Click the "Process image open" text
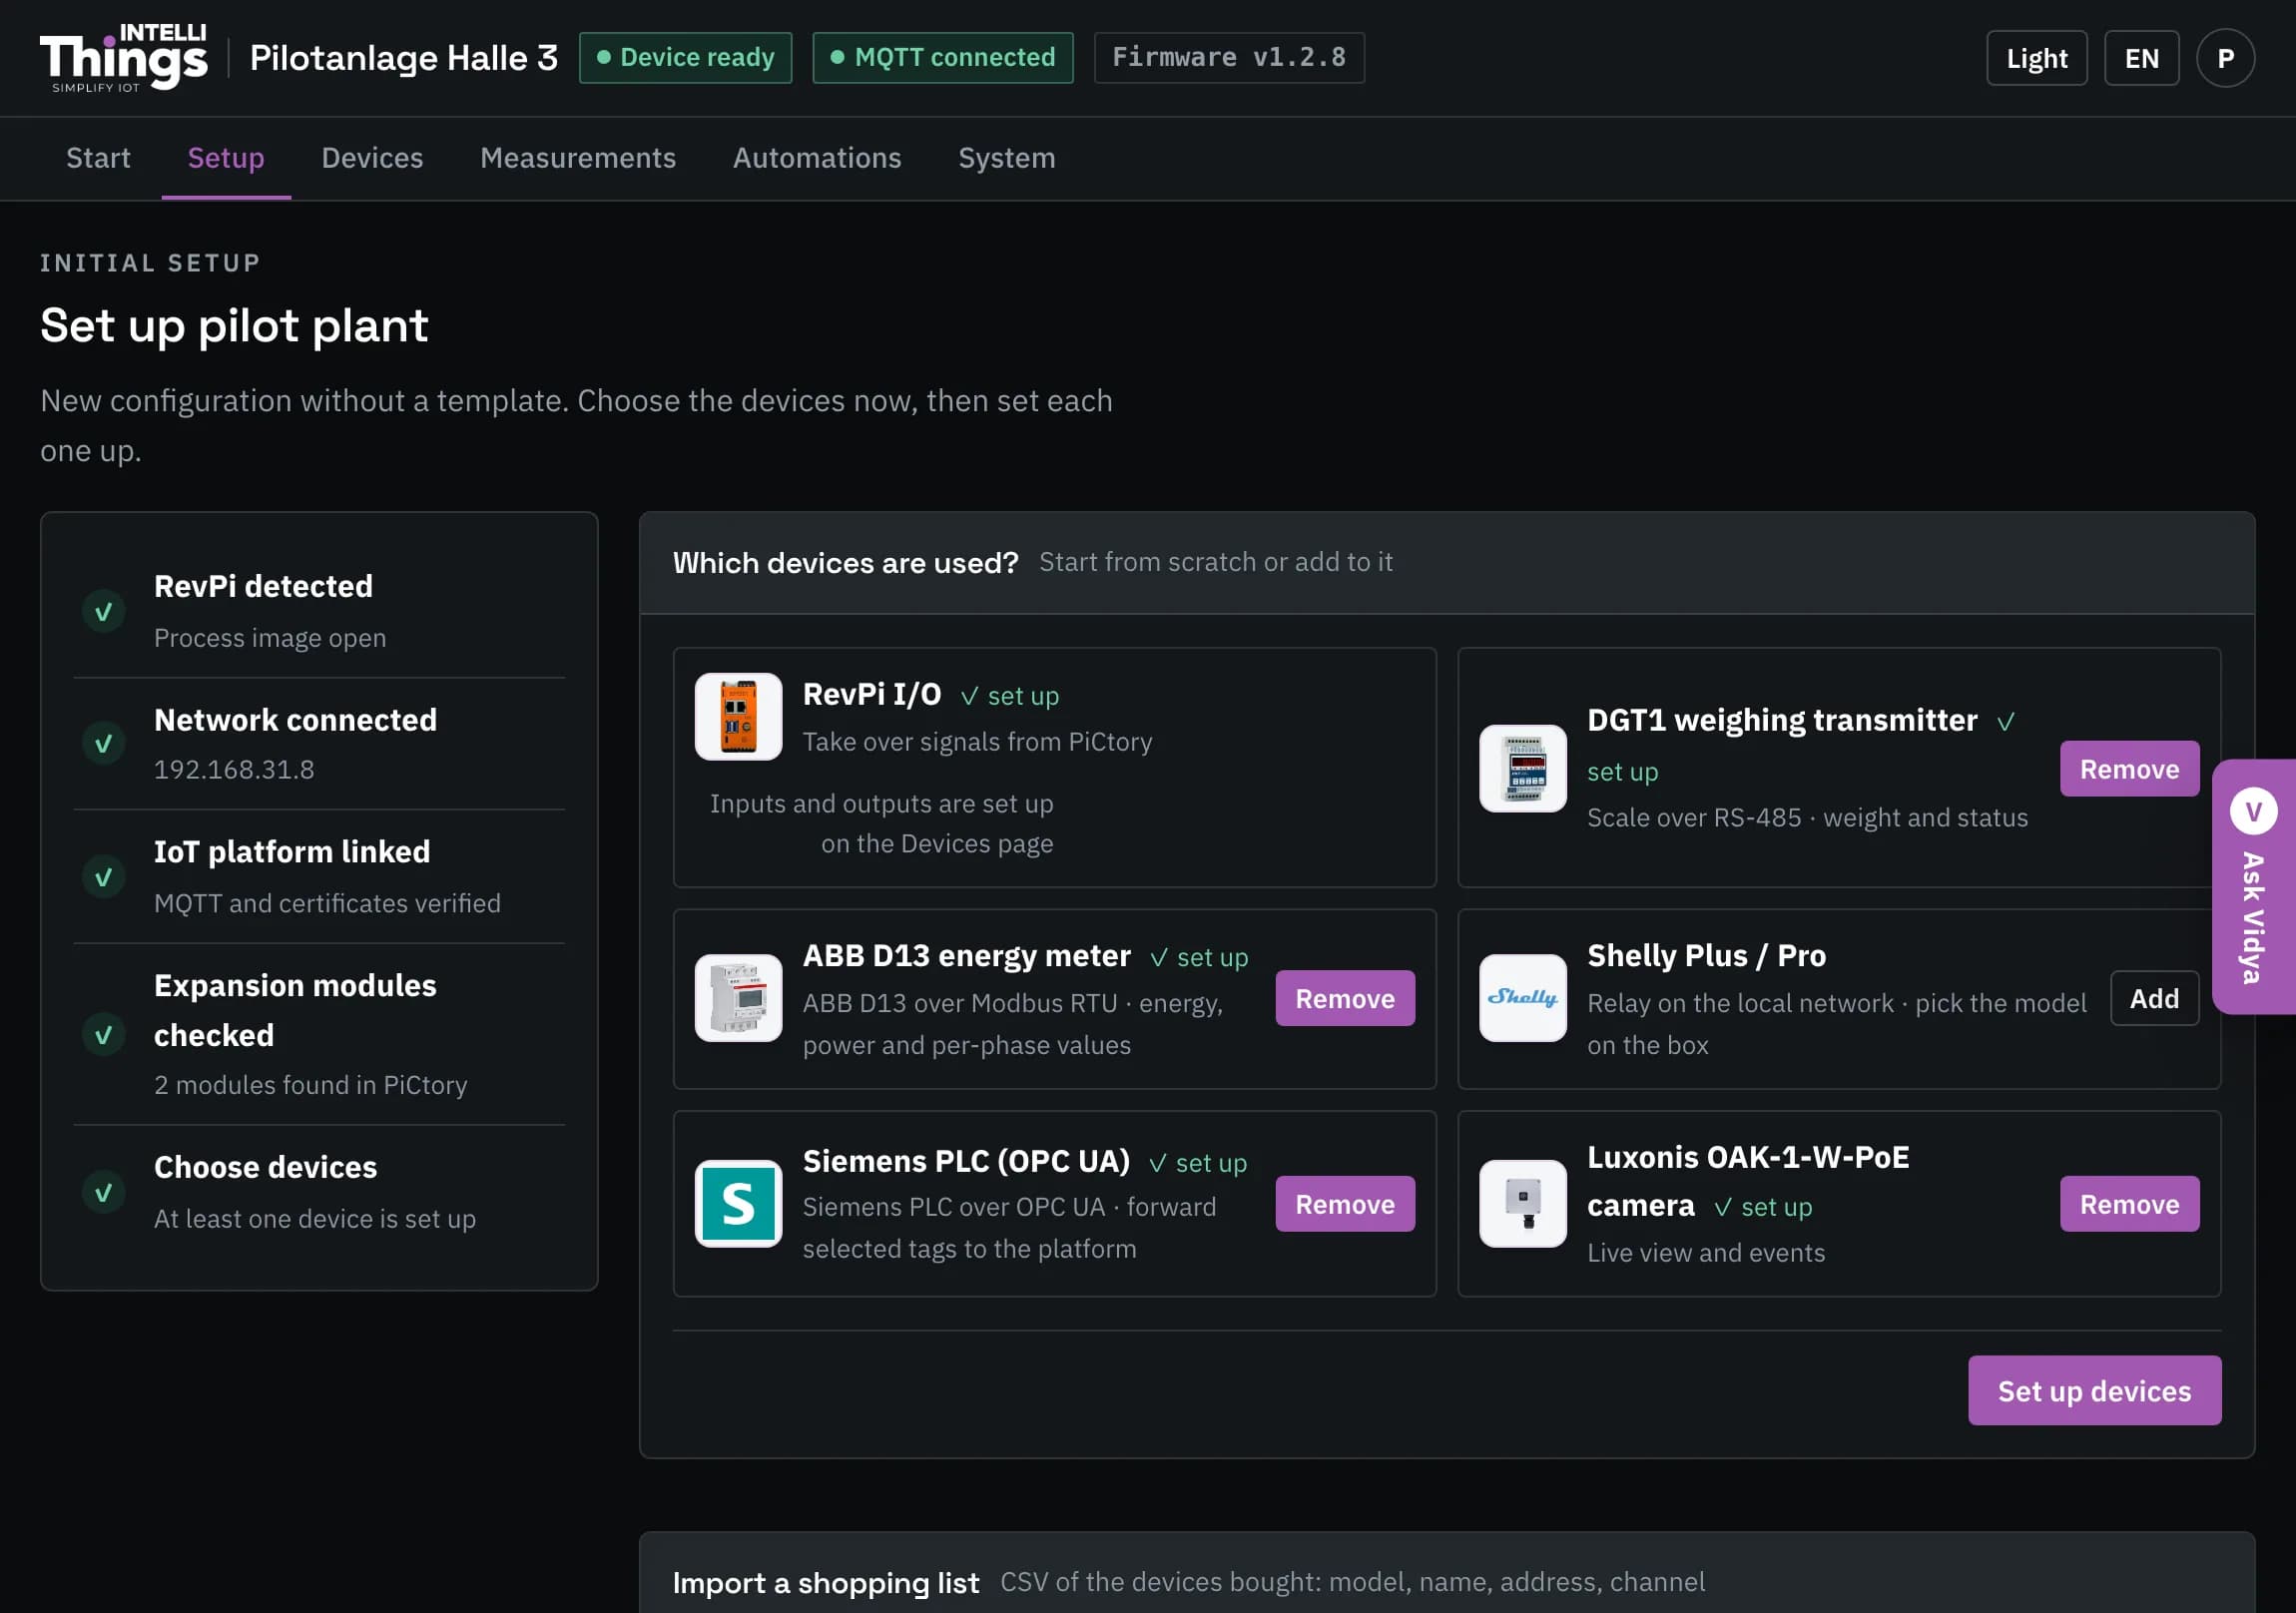 pyautogui.click(x=270, y=638)
